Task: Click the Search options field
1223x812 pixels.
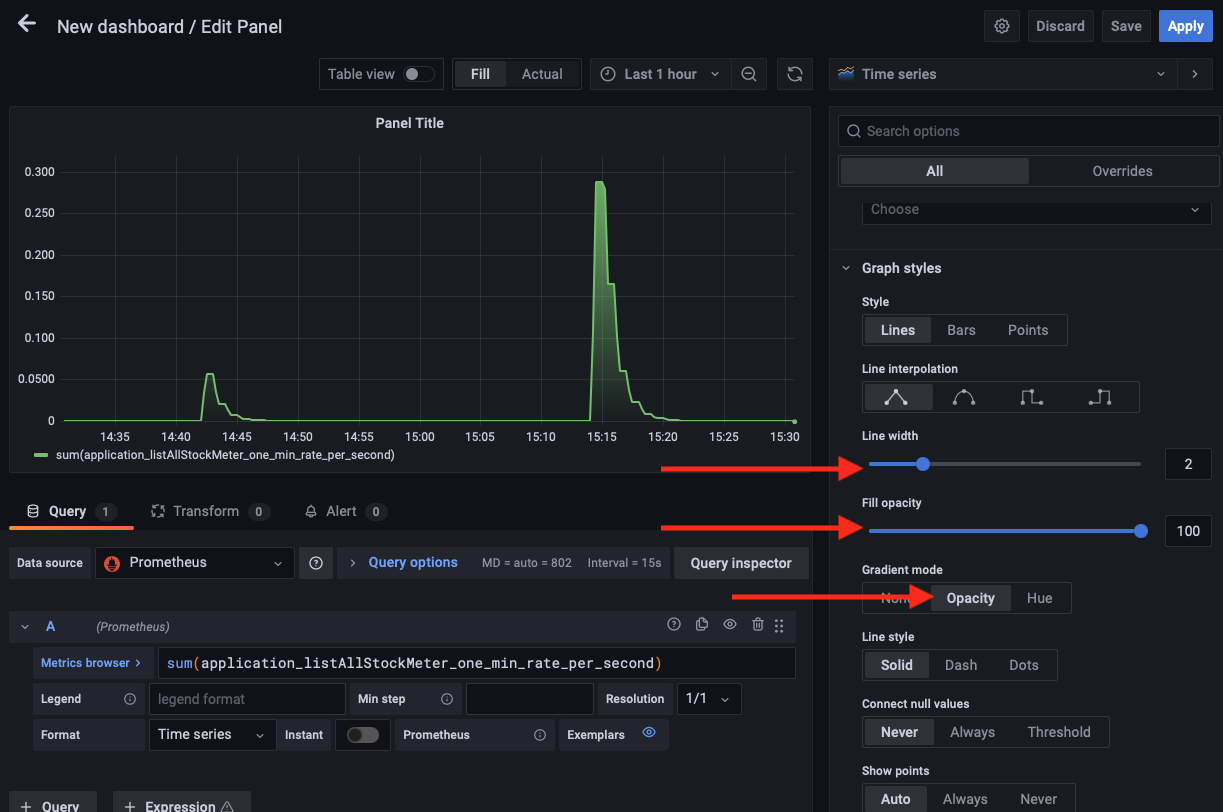Action: [x=1028, y=131]
